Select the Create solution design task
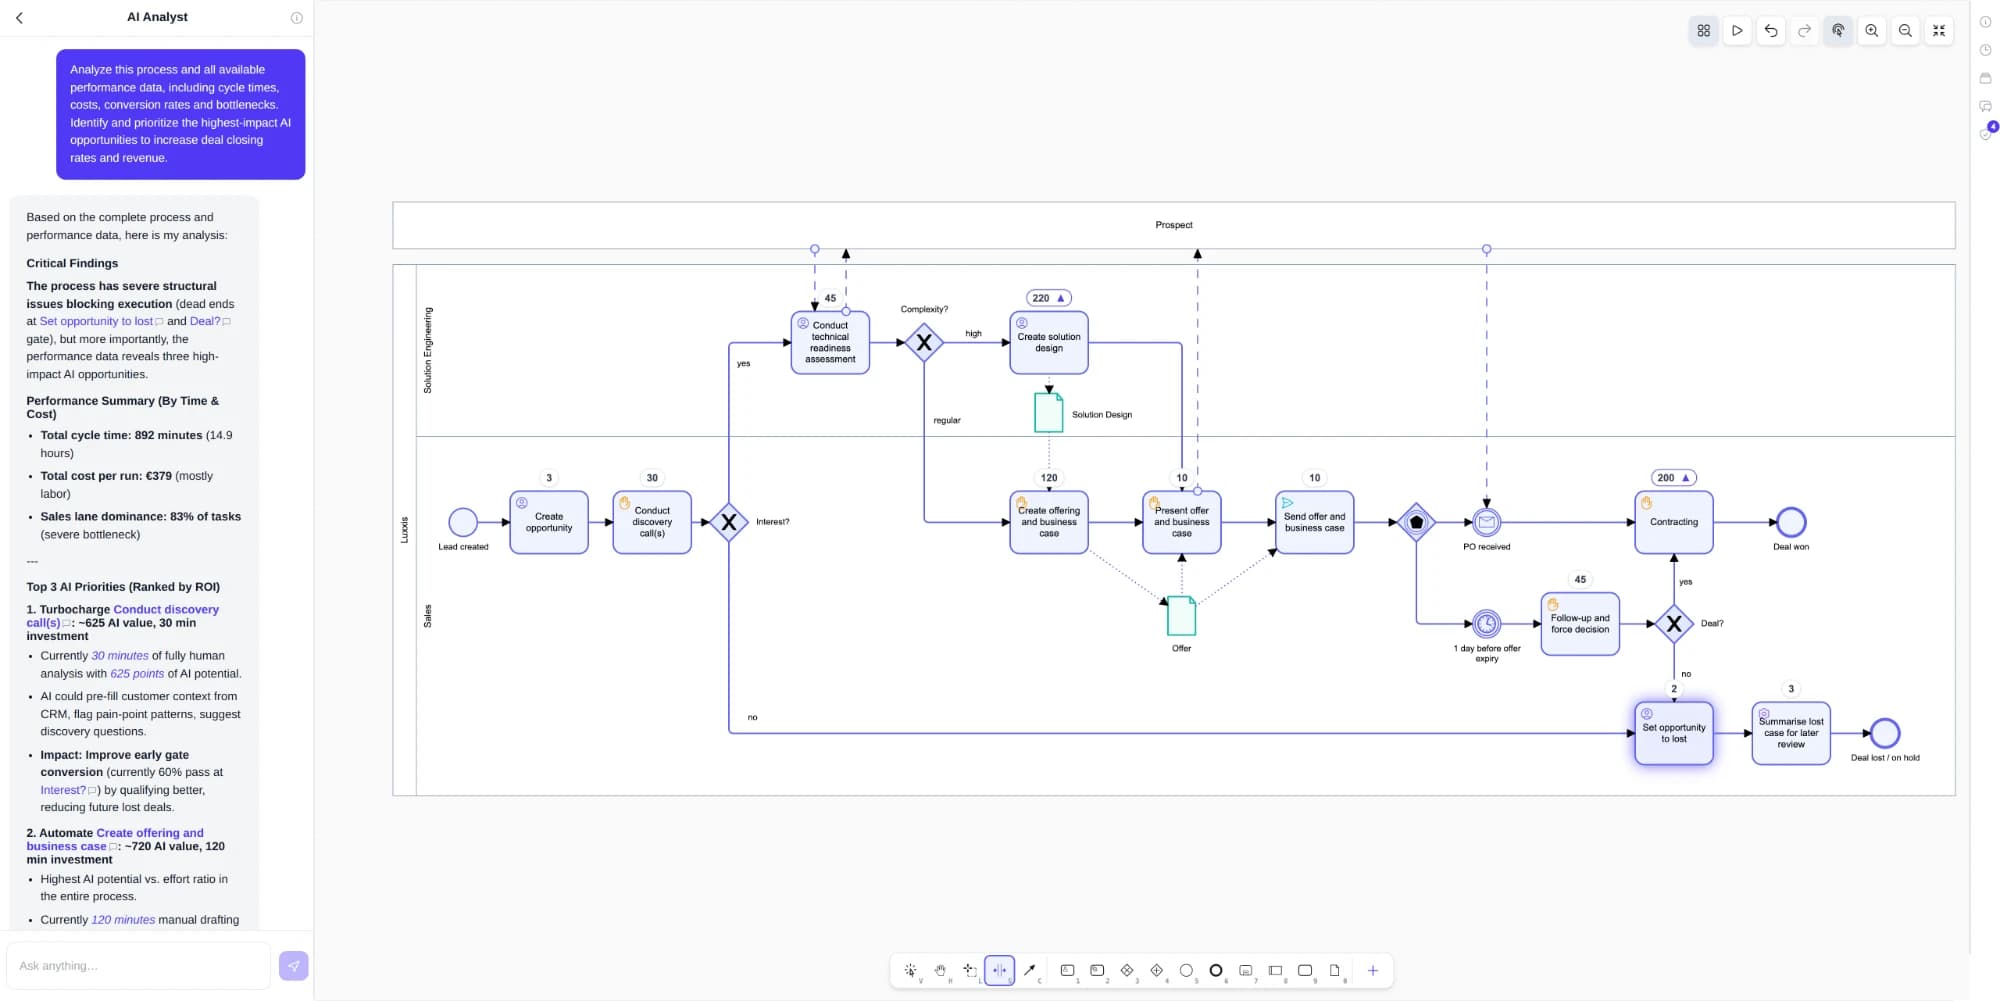This screenshot has width=2000, height=1001. tap(1049, 343)
